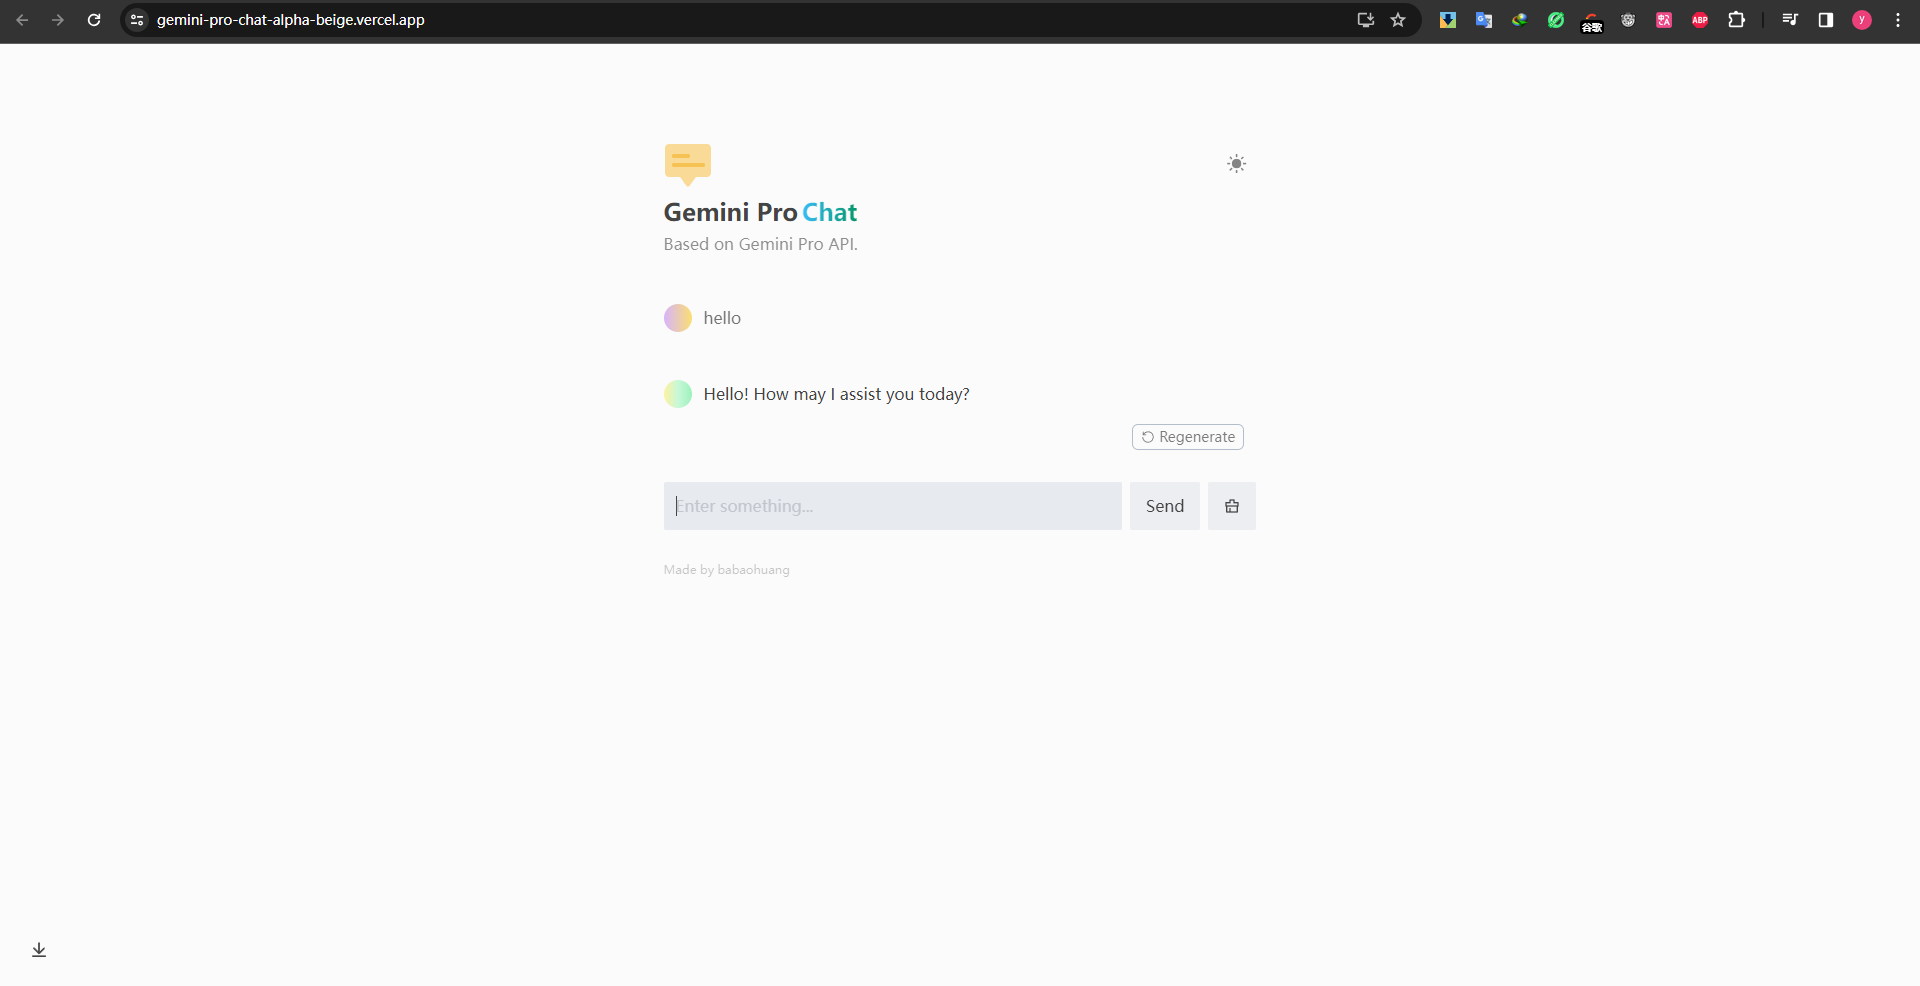Open the Chrome profile avatar

point(1862,20)
